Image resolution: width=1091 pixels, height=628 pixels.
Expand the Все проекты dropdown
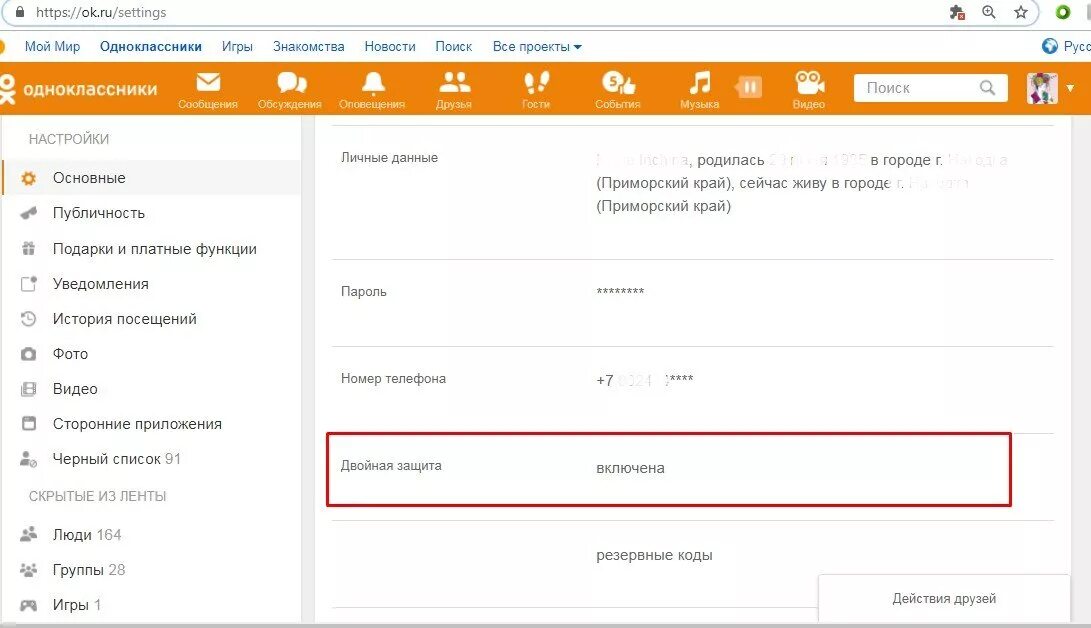tap(536, 47)
